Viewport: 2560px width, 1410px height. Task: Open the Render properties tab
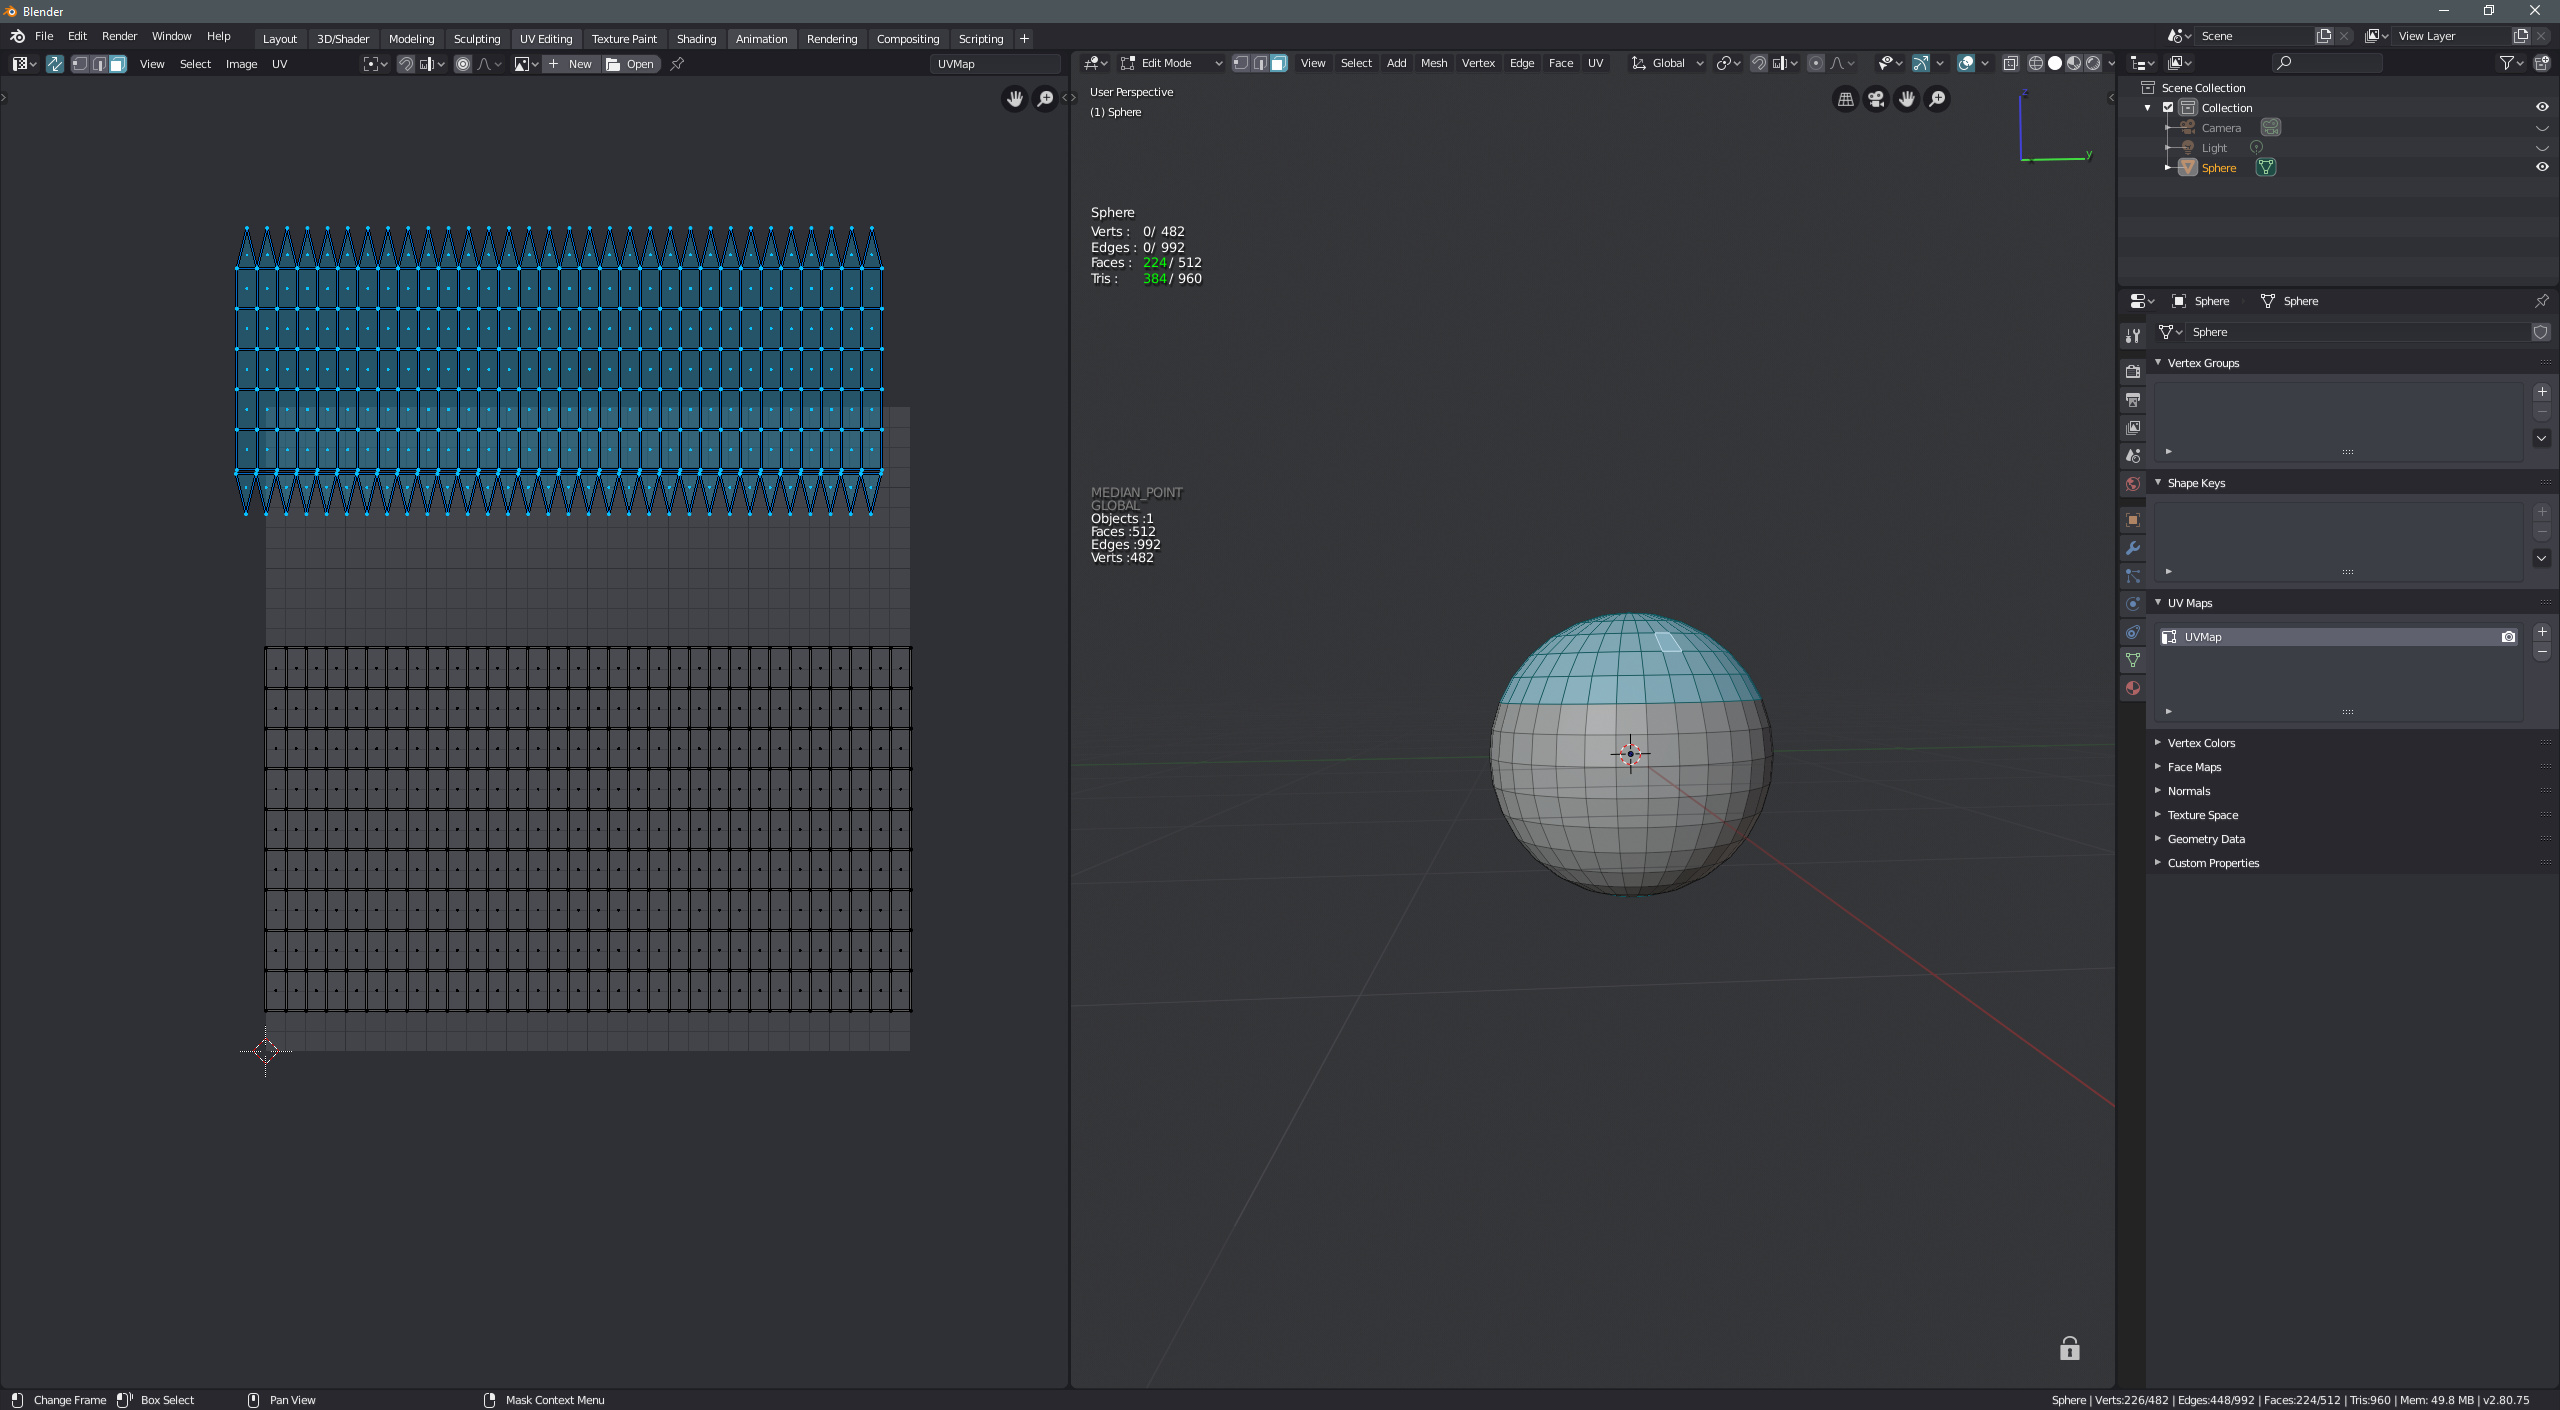[2133, 372]
